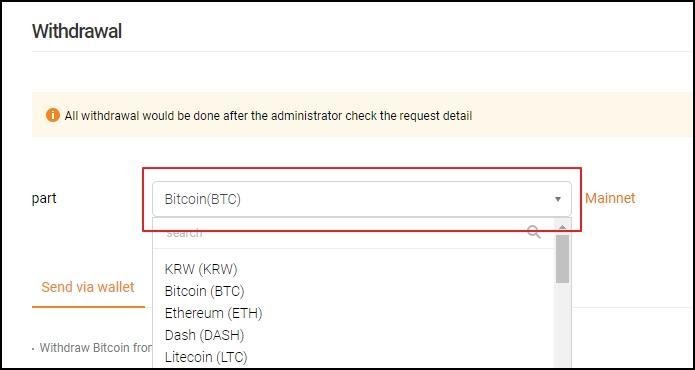The width and height of the screenshot is (695, 370).
Task: Click the orange info icon in notice banner
Action: pyautogui.click(x=53, y=116)
